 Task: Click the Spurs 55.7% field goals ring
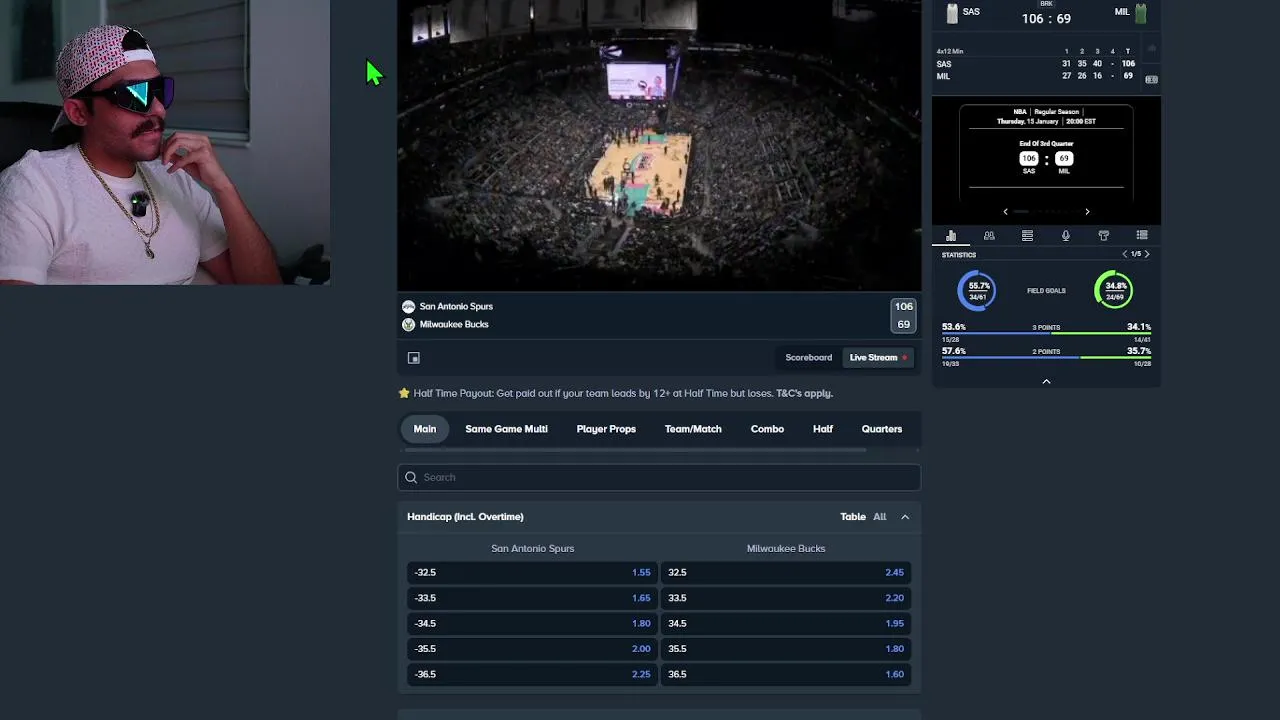[x=977, y=291]
